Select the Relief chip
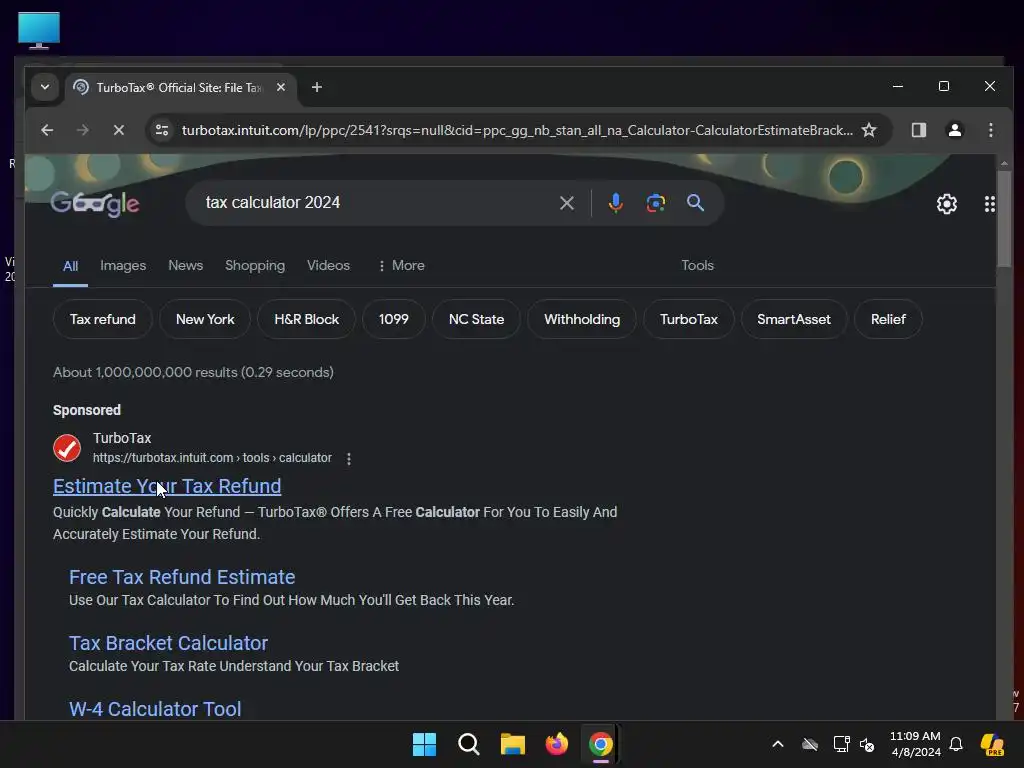The width and height of the screenshot is (1024, 768). tap(888, 319)
